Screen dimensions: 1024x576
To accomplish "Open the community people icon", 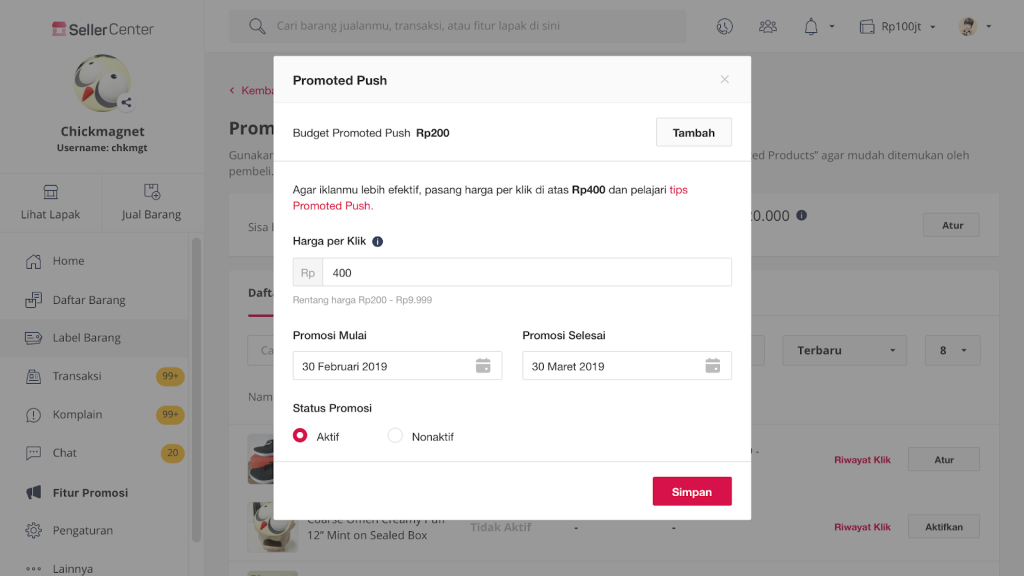I will click(767, 26).
